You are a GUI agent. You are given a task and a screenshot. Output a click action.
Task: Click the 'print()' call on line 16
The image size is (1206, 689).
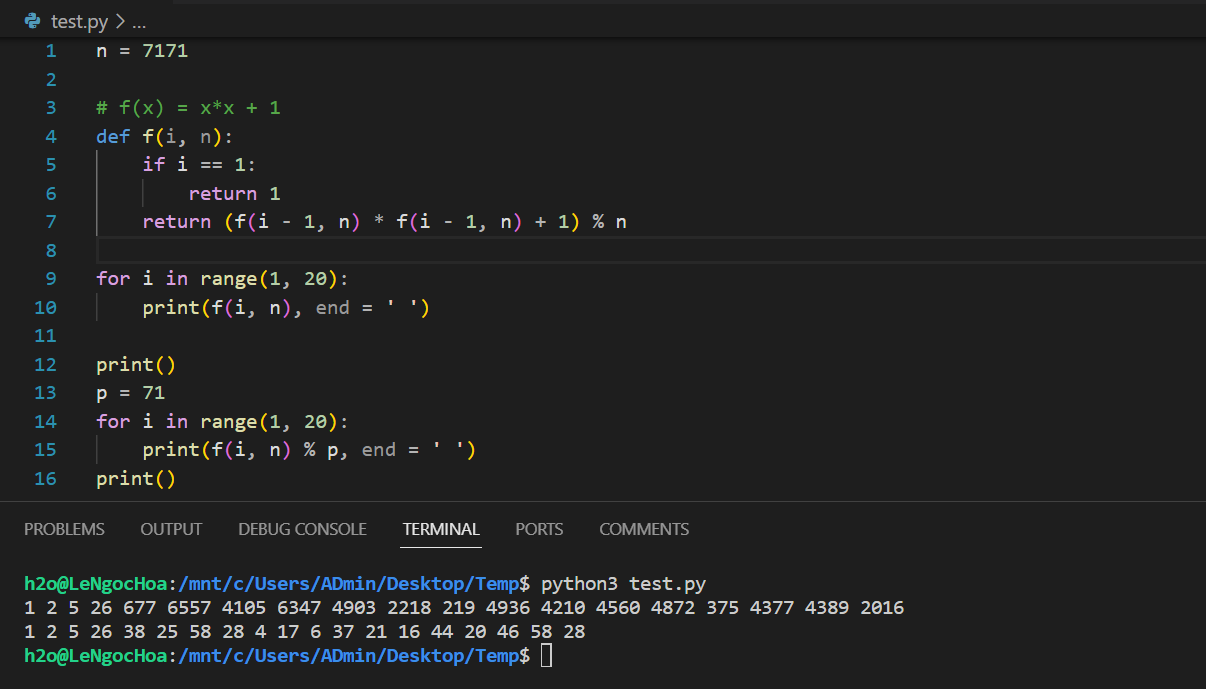pyautogui.click(x=136, y=479)
